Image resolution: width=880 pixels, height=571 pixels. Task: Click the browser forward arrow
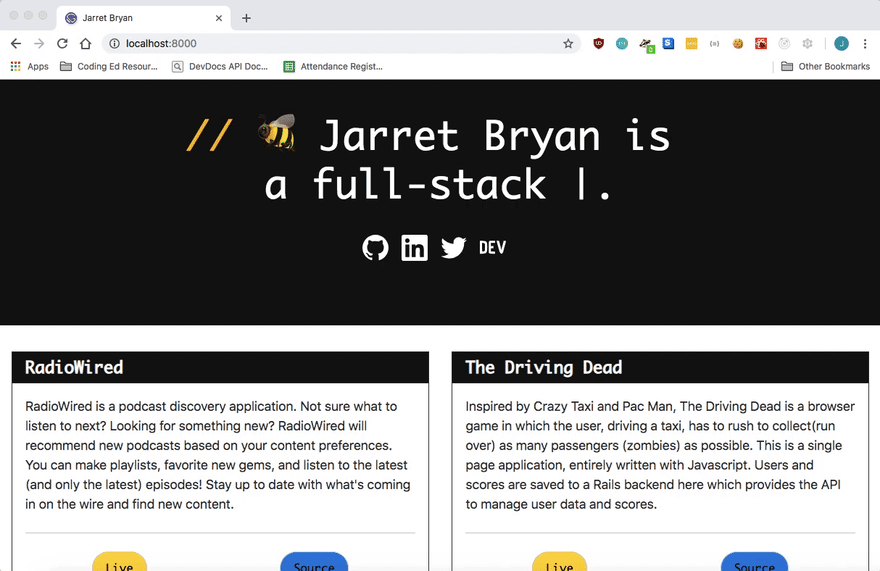(x=39, y=43)
